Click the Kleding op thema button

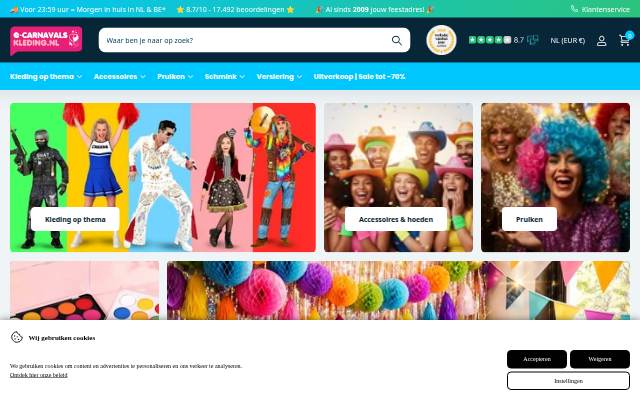pyautogui.click(x=75, y=219)
